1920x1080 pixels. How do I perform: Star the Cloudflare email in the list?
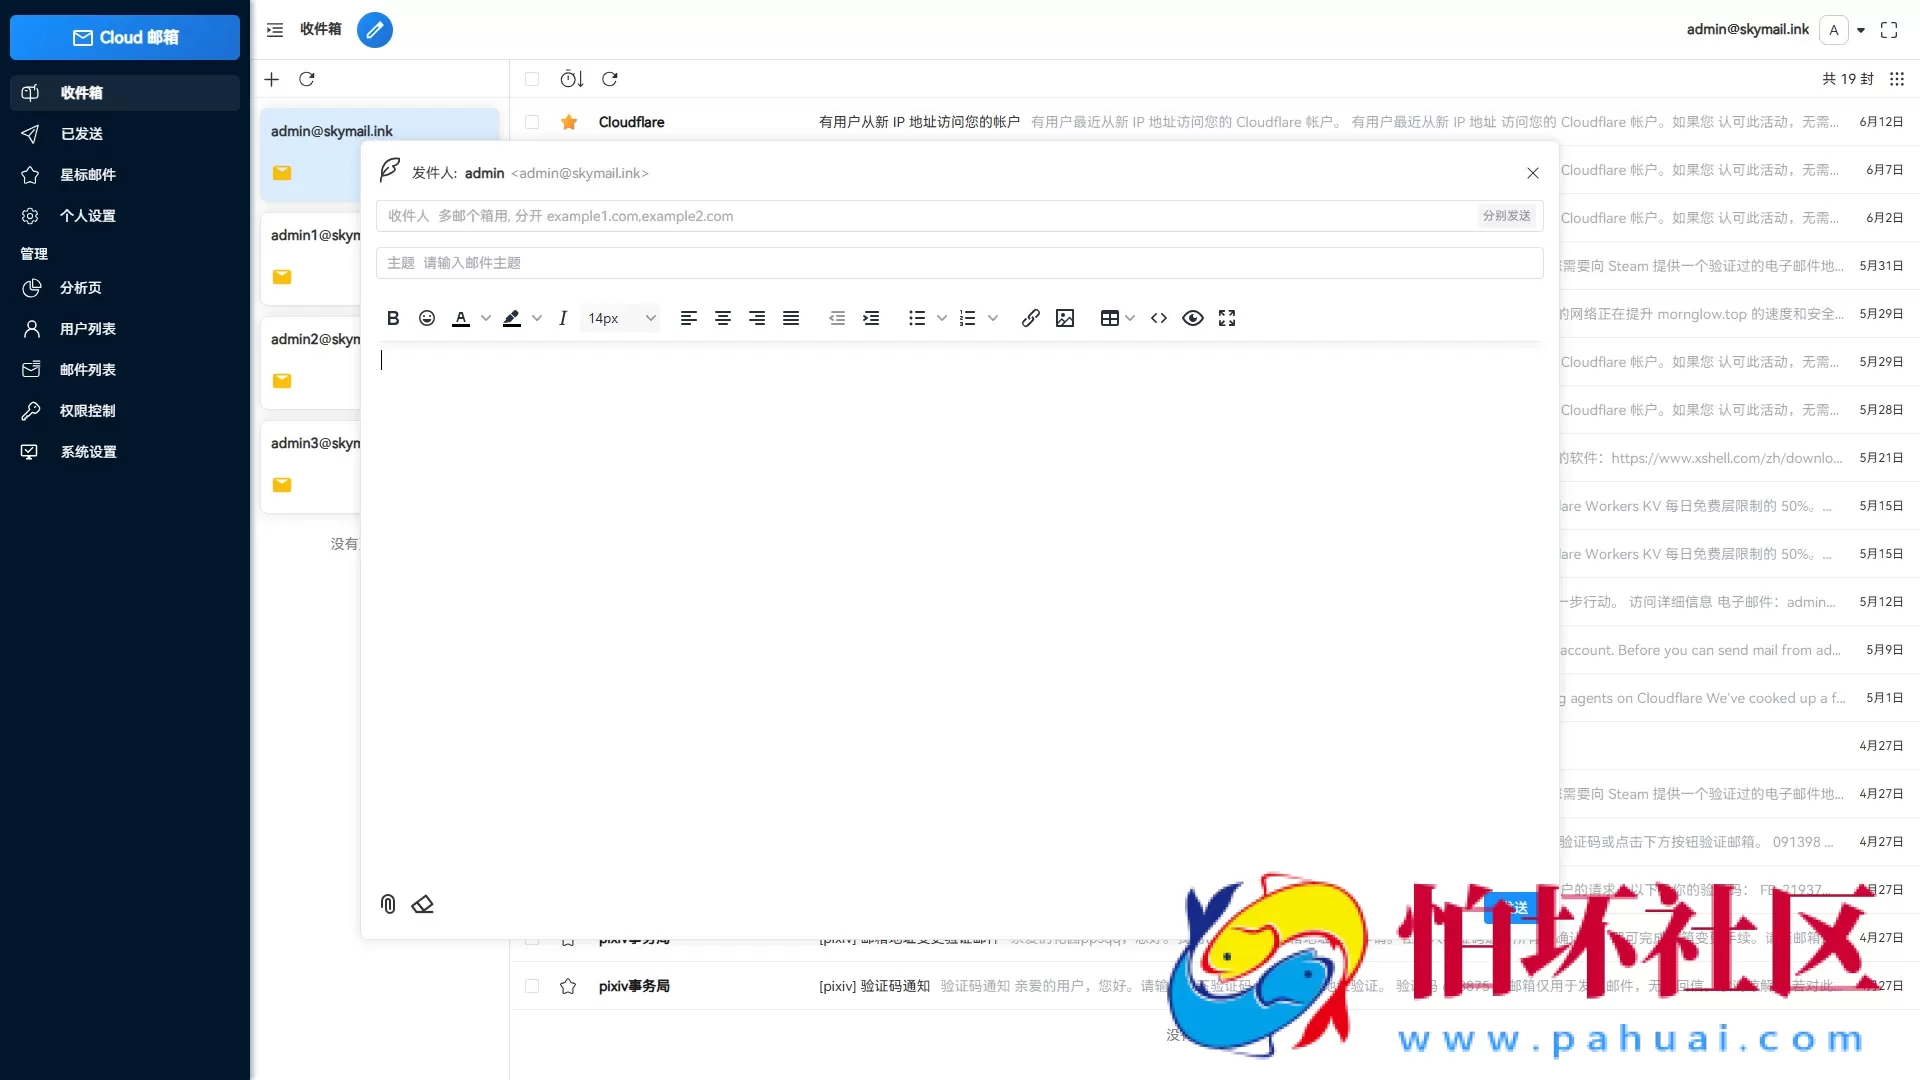click(568, 122)
